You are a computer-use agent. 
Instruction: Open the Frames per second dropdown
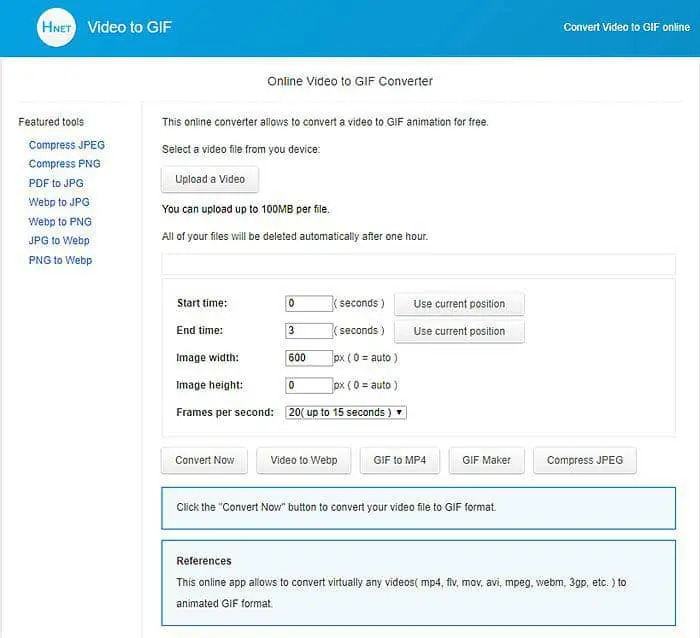click(x=345, y=412)
